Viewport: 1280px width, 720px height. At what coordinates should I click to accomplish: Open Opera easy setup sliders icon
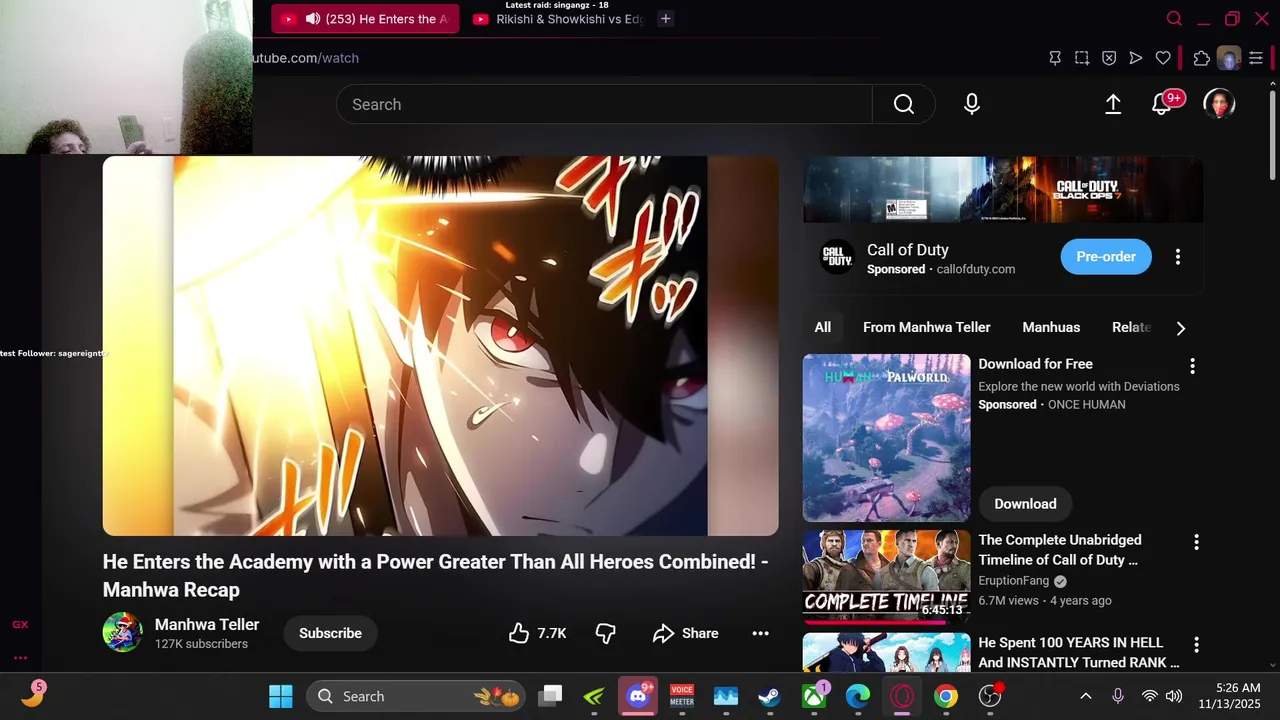point(1256,58)
